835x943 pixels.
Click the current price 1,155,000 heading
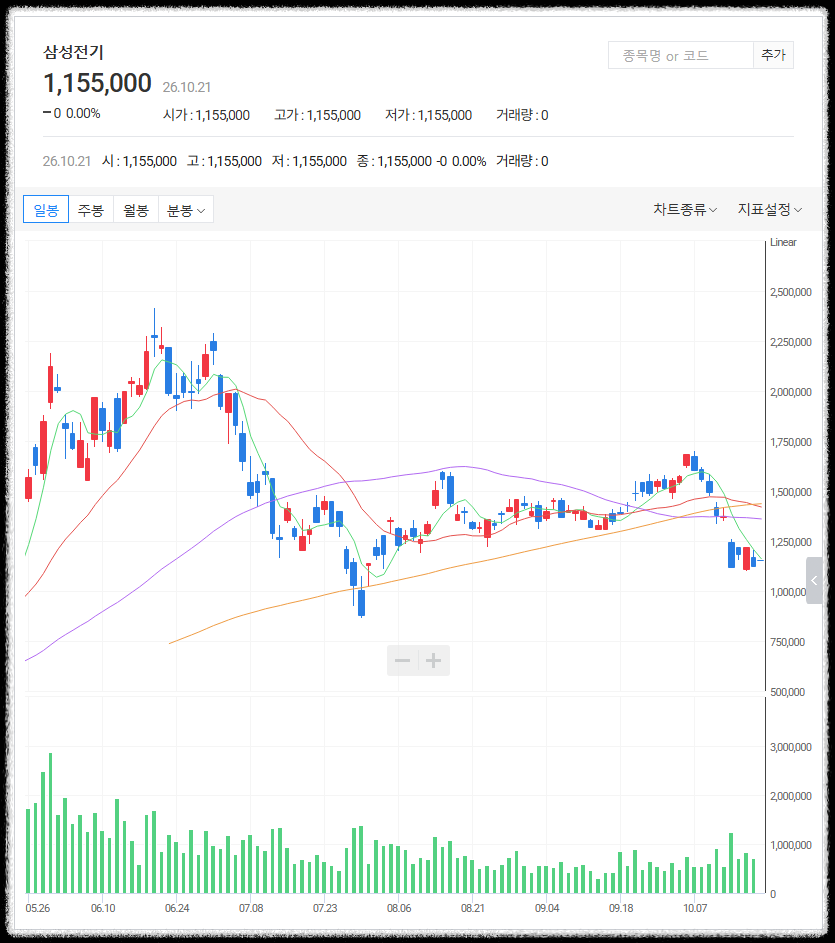coord(97,83)
